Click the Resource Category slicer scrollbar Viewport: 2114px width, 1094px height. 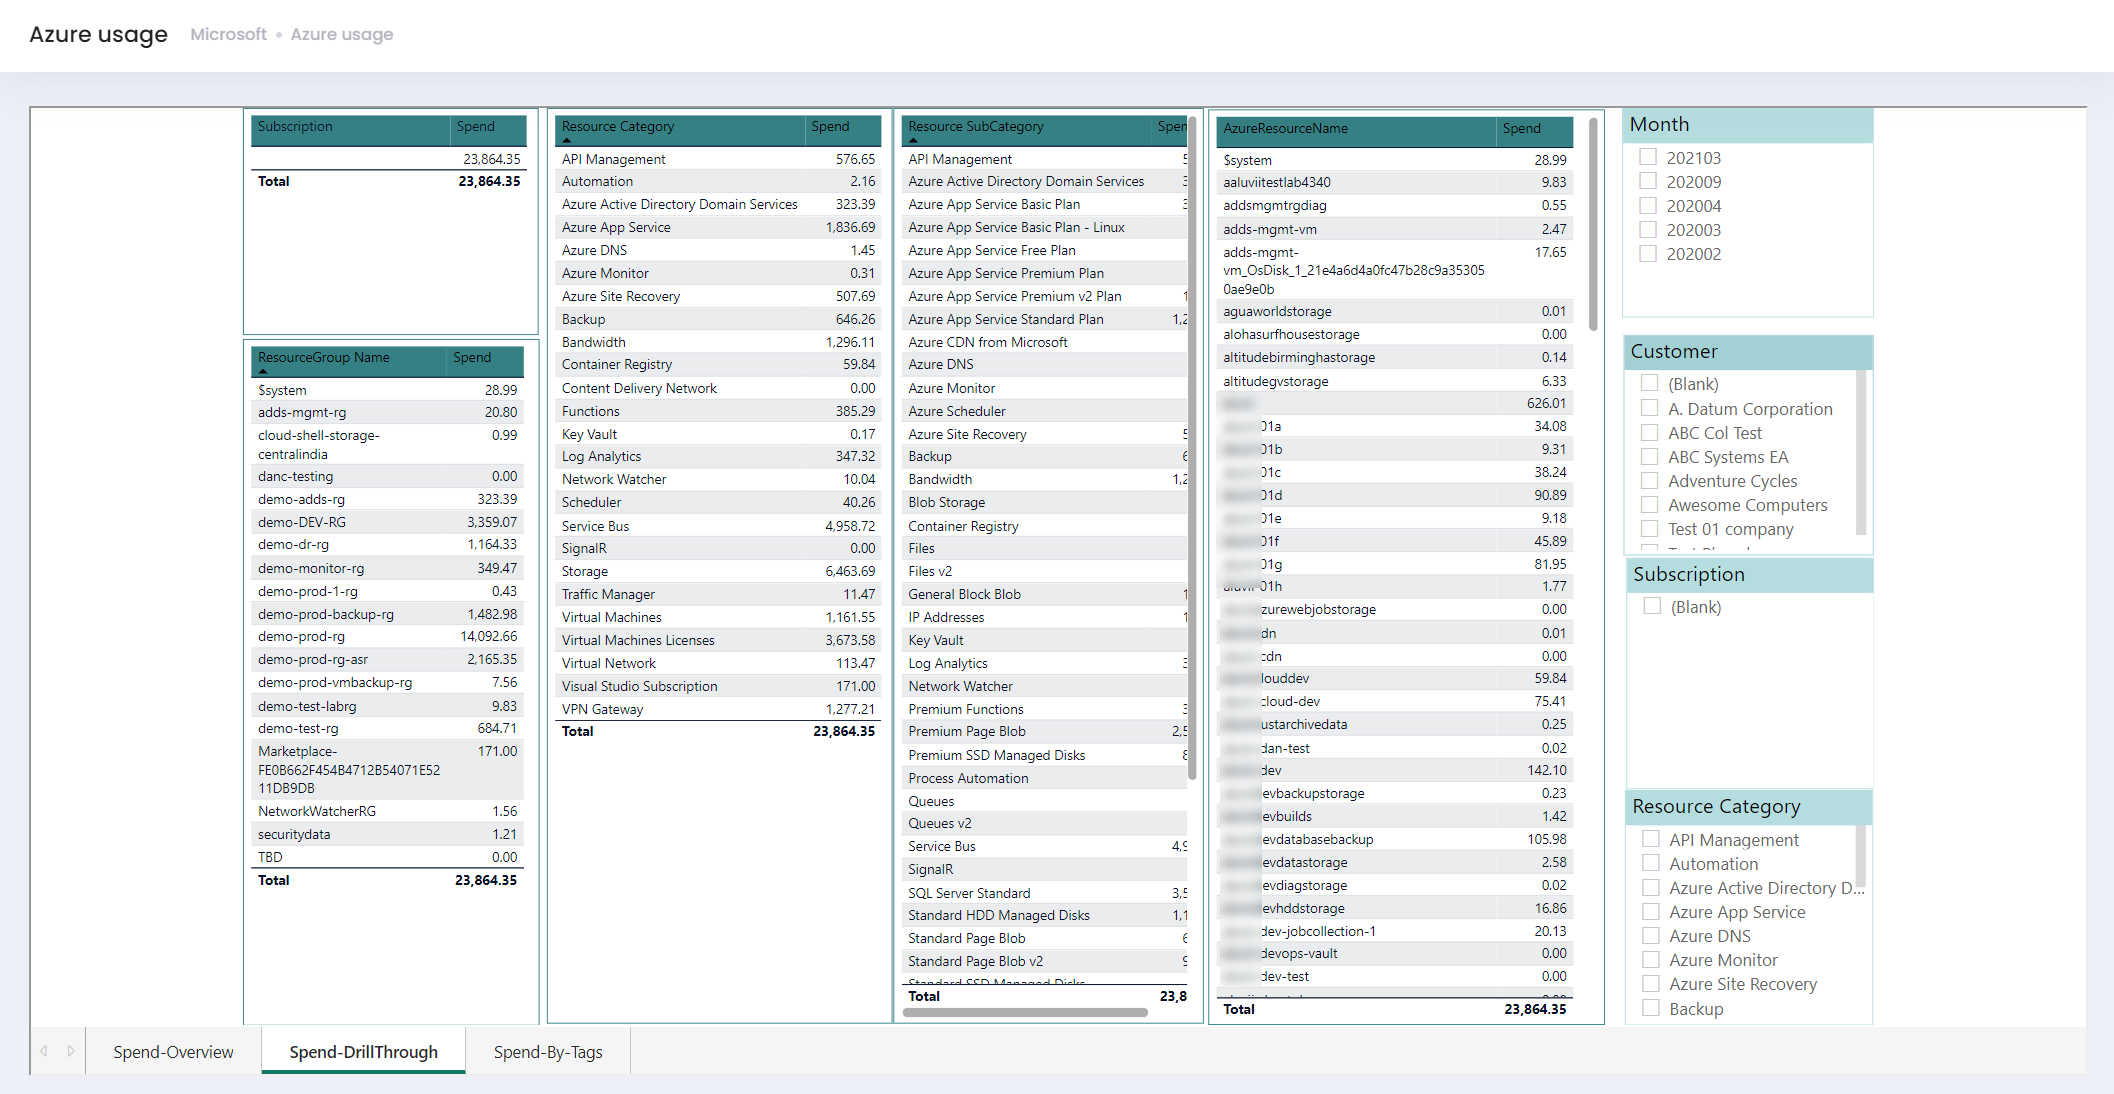[x=1861, y=856]
